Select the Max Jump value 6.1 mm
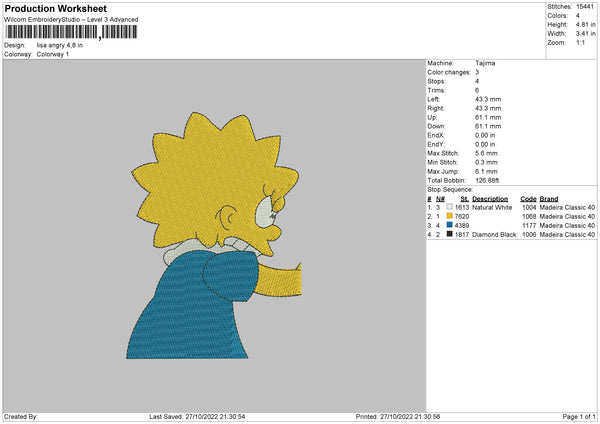The width and height of the screenshot is (600, 424). 486,172
